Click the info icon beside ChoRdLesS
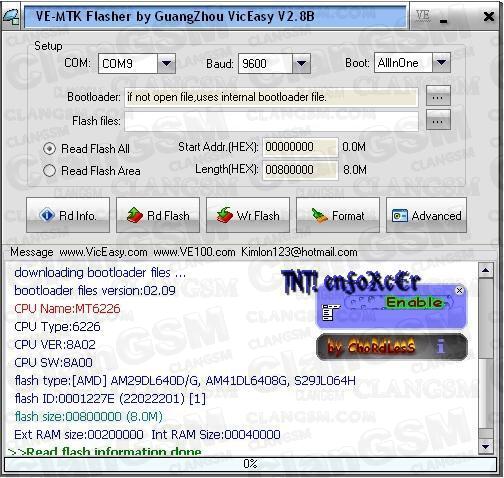The width and height of the screenshot is (504, 478). tap(441, 346)
